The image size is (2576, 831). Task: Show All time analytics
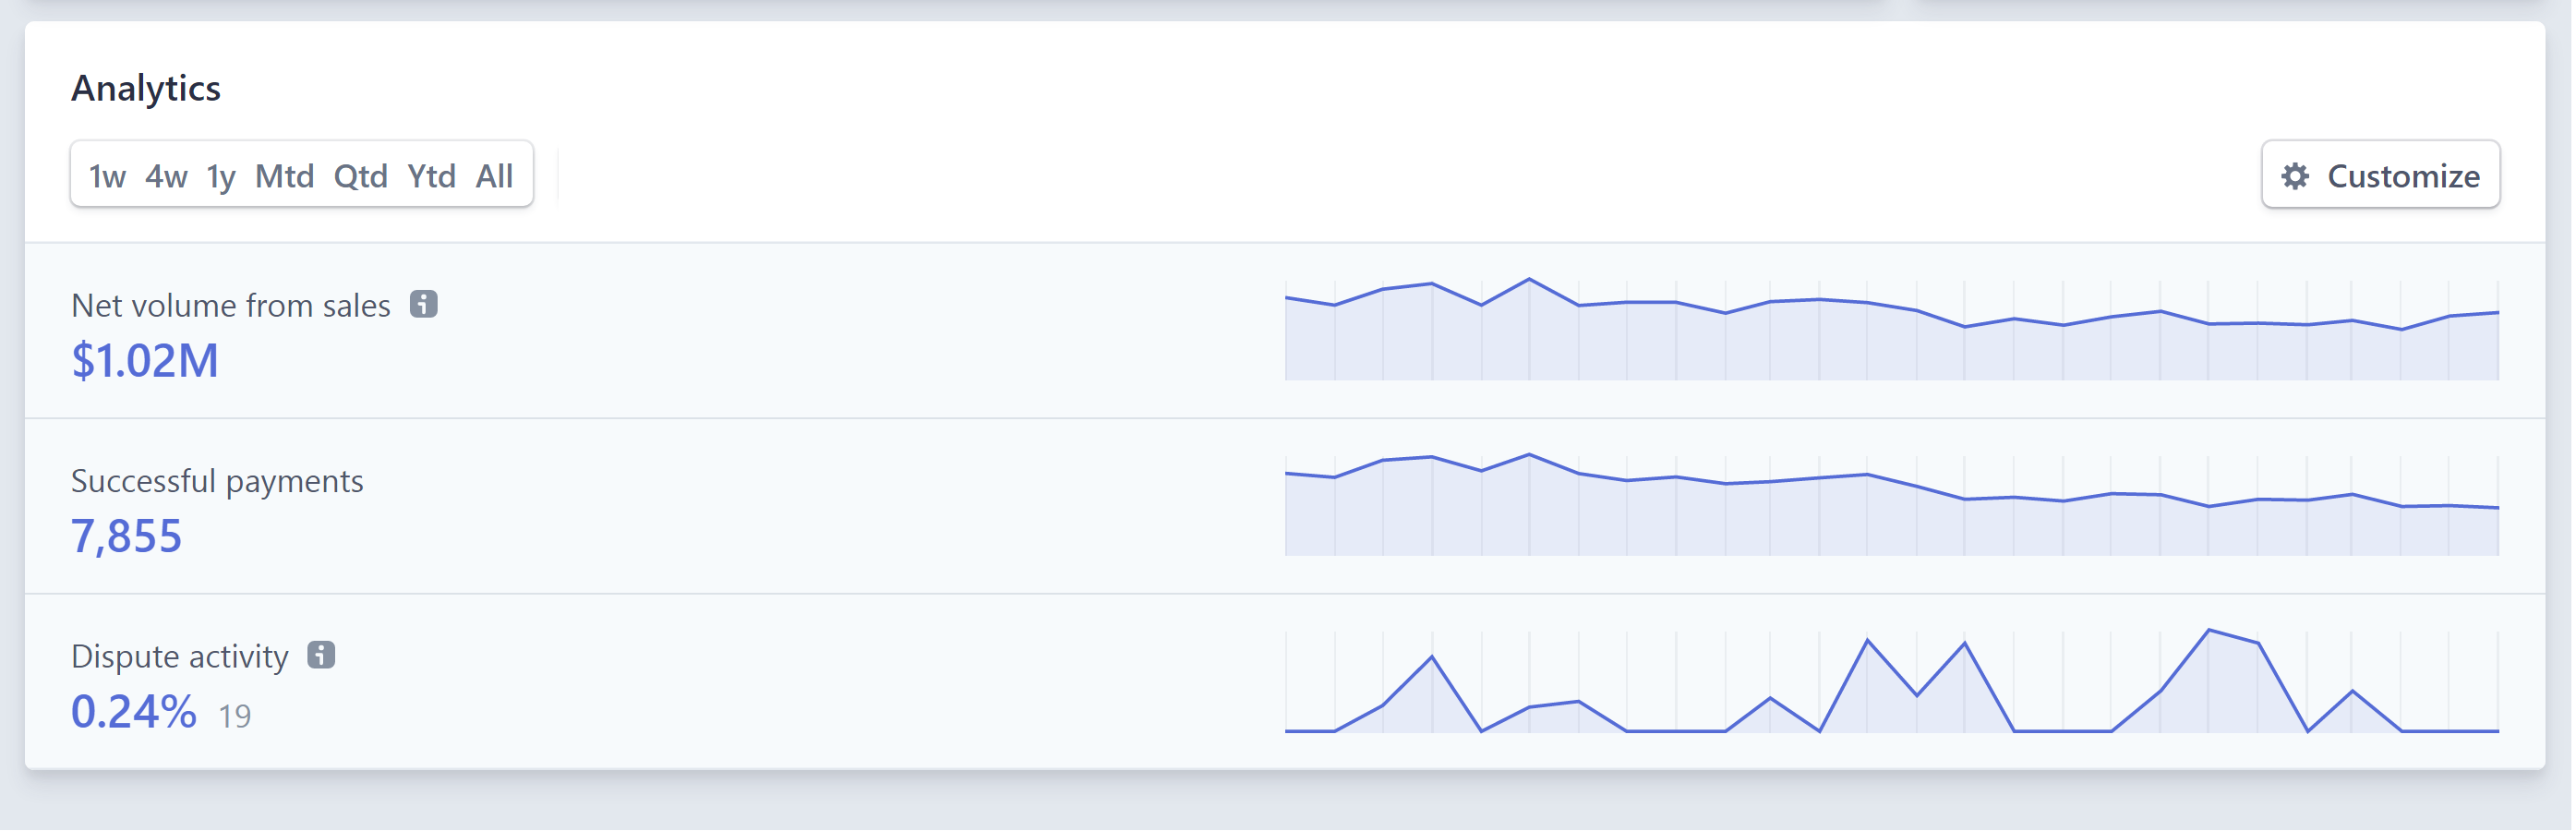click(494, 176)
